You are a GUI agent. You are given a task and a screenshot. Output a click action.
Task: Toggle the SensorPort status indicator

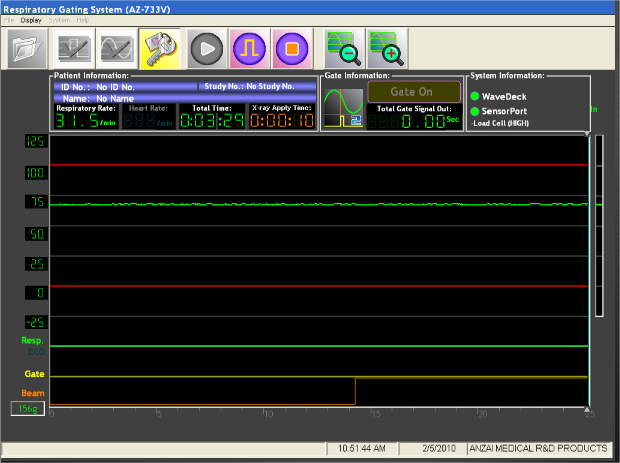(474, 110)
